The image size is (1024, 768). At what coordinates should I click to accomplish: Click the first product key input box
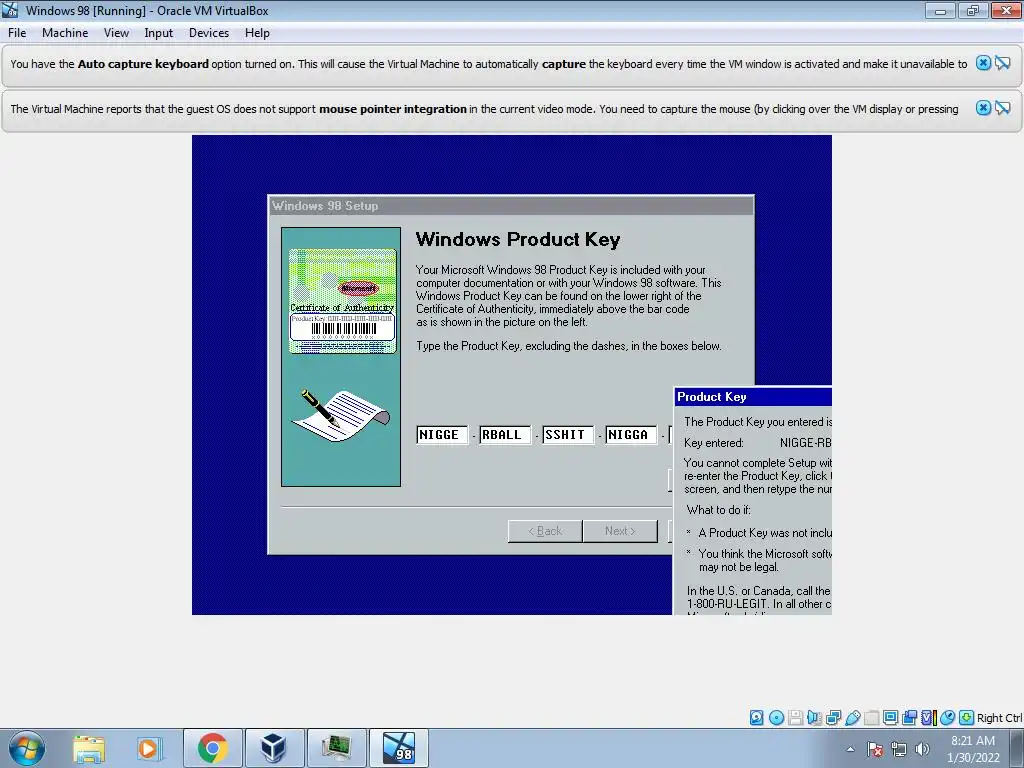coord(442,434)
